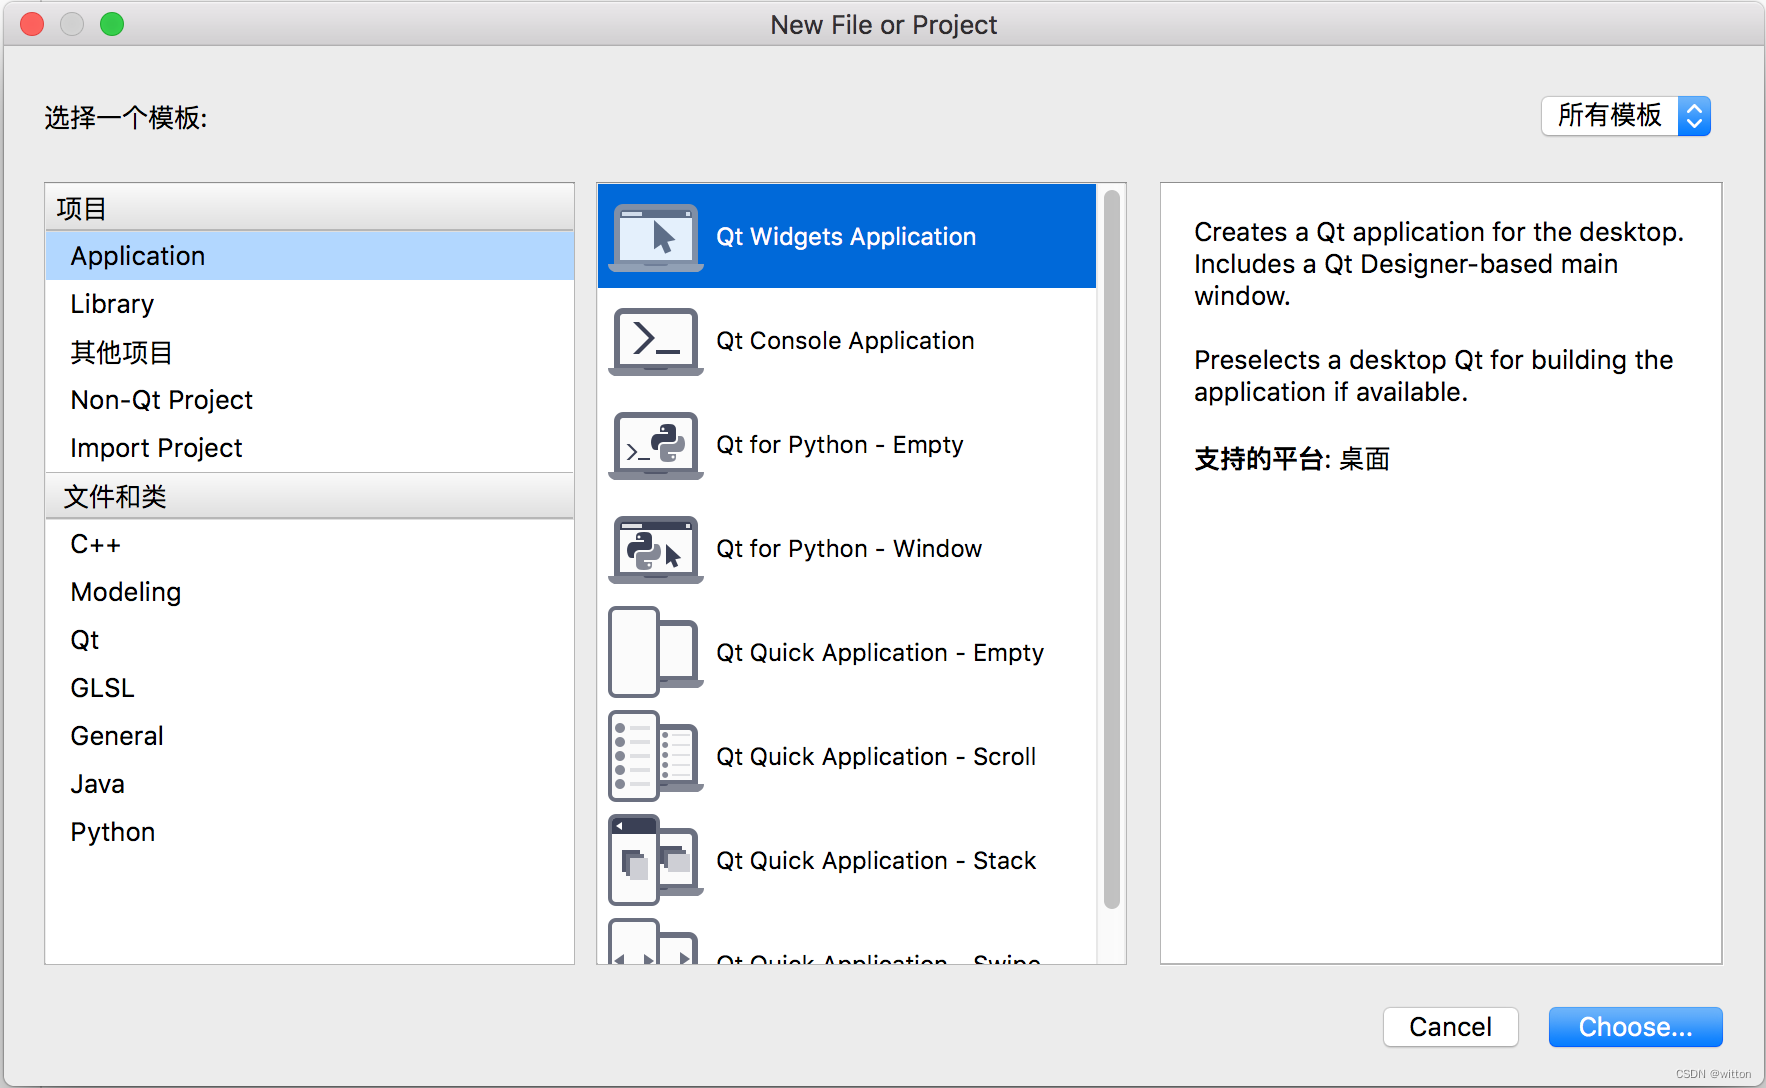The width and height of the screenshot is (1766, 1088).
Task: Open the 所有模板 template filter dropdown
Action: click(x=1625, y=116)
